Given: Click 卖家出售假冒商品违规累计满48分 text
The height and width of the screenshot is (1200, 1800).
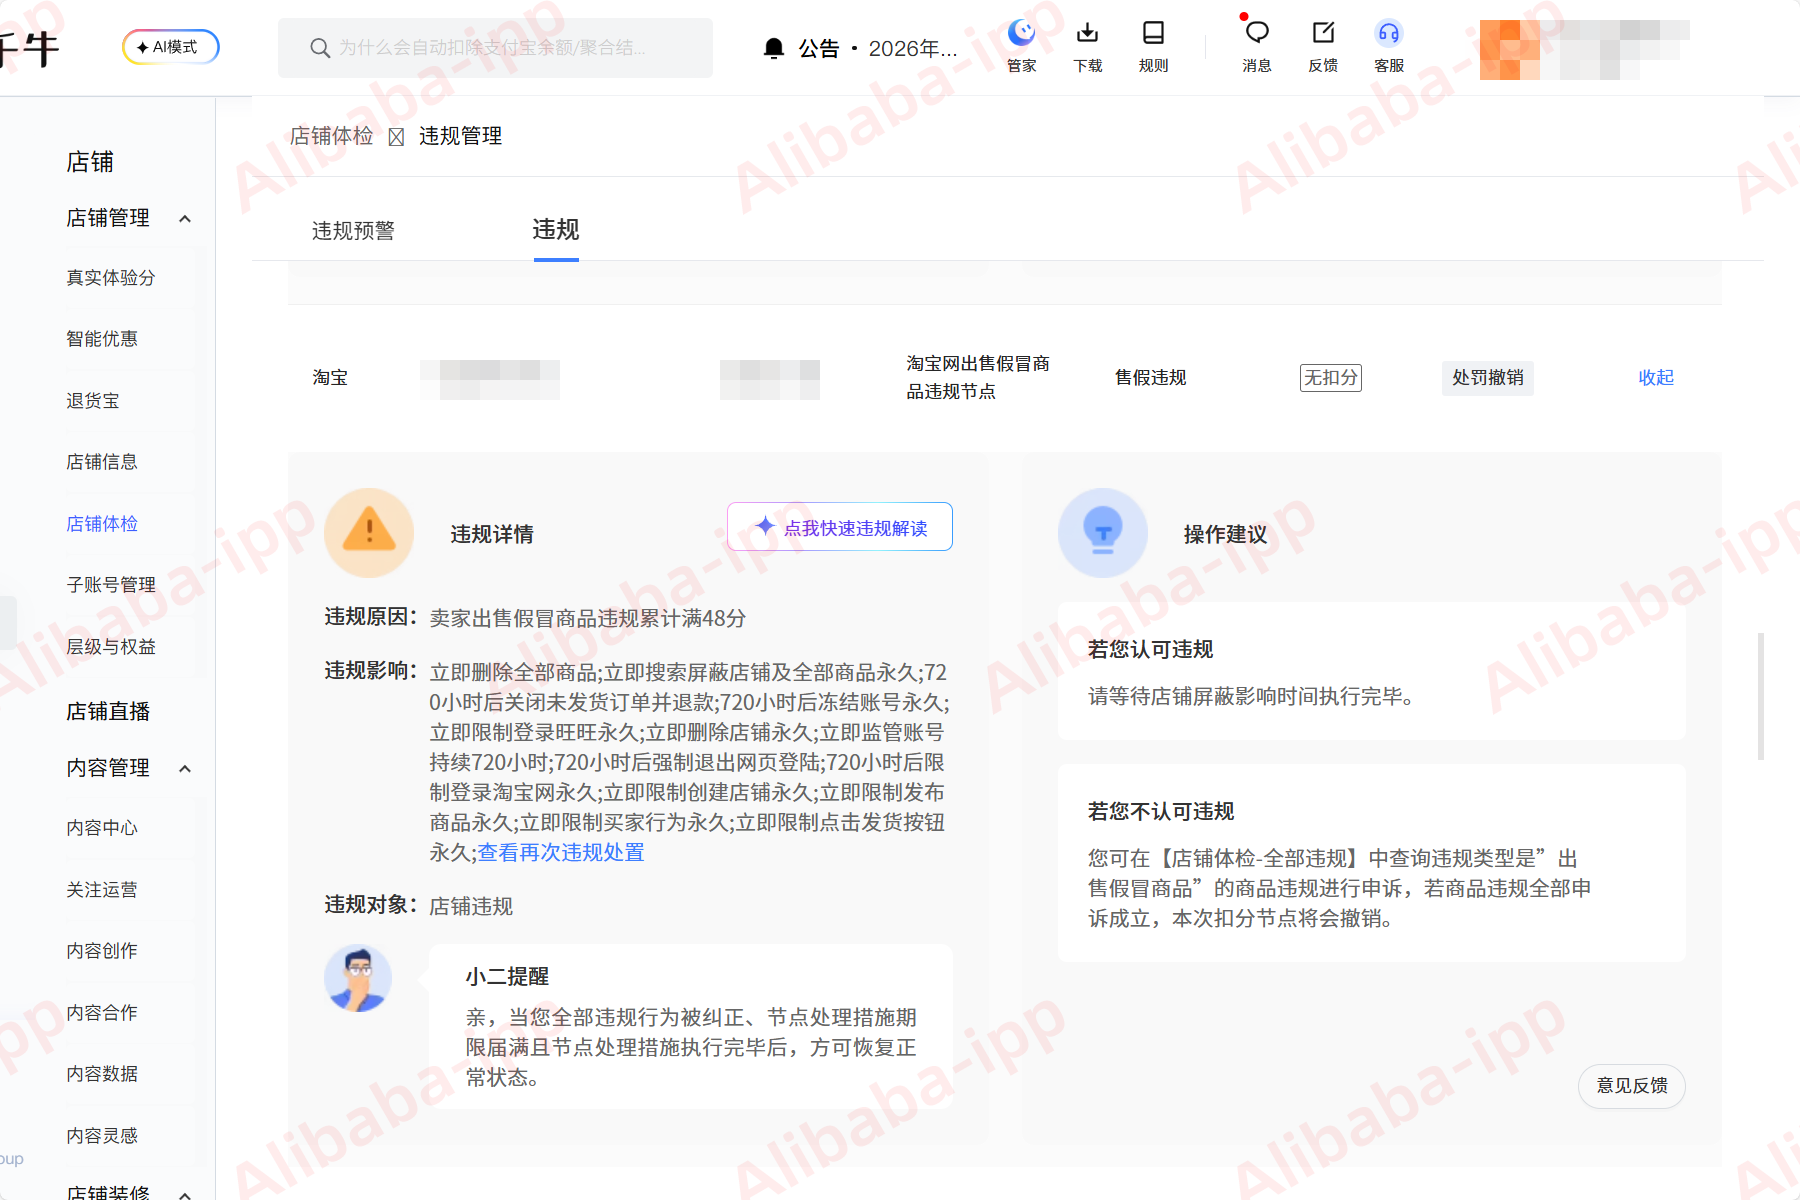Looking at the screenshot, I should tap(588, 618).
